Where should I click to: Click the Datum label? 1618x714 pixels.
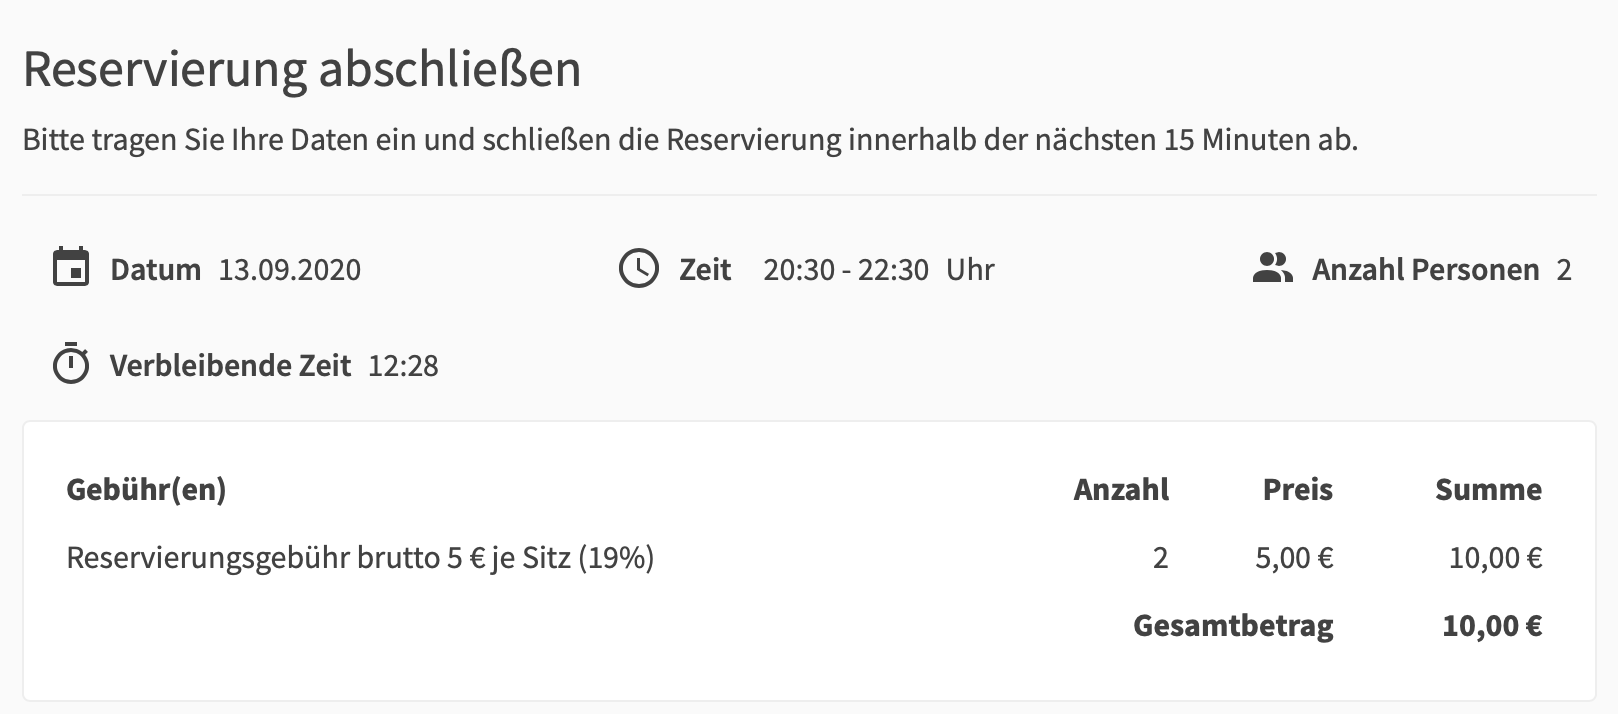[x=155, y=270]
